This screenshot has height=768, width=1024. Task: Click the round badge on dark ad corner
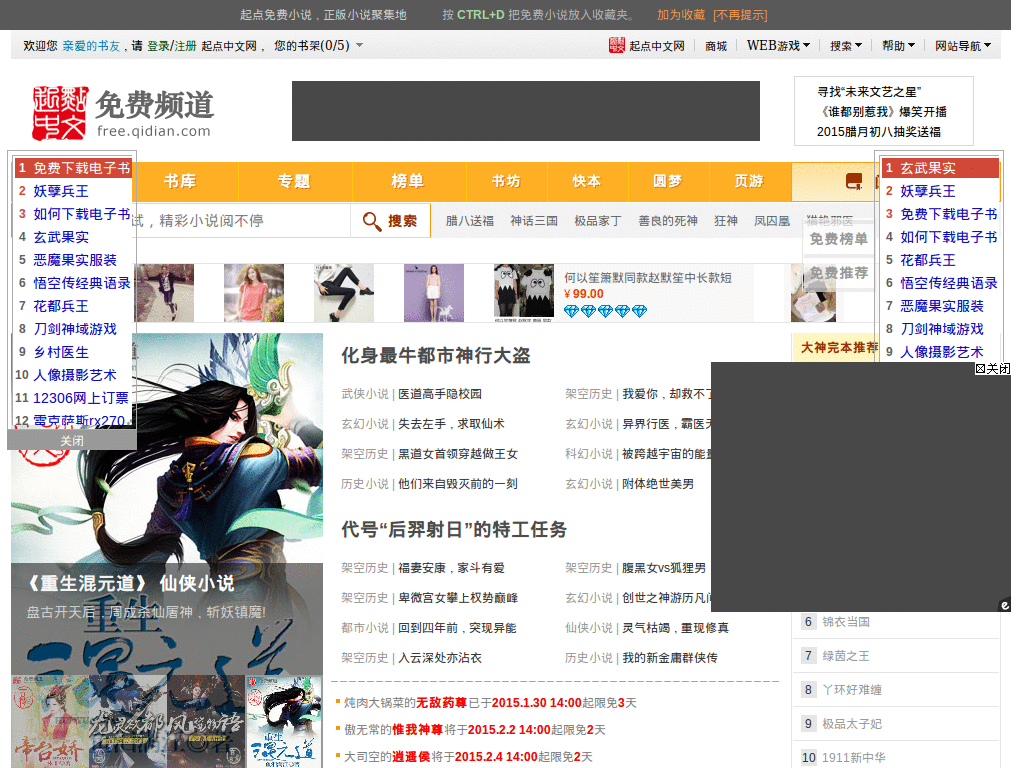point(1004,604)
